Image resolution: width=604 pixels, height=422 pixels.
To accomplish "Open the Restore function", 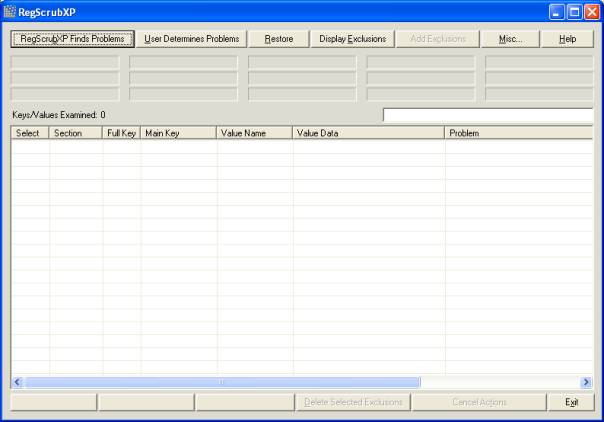I will coord(279,39).
